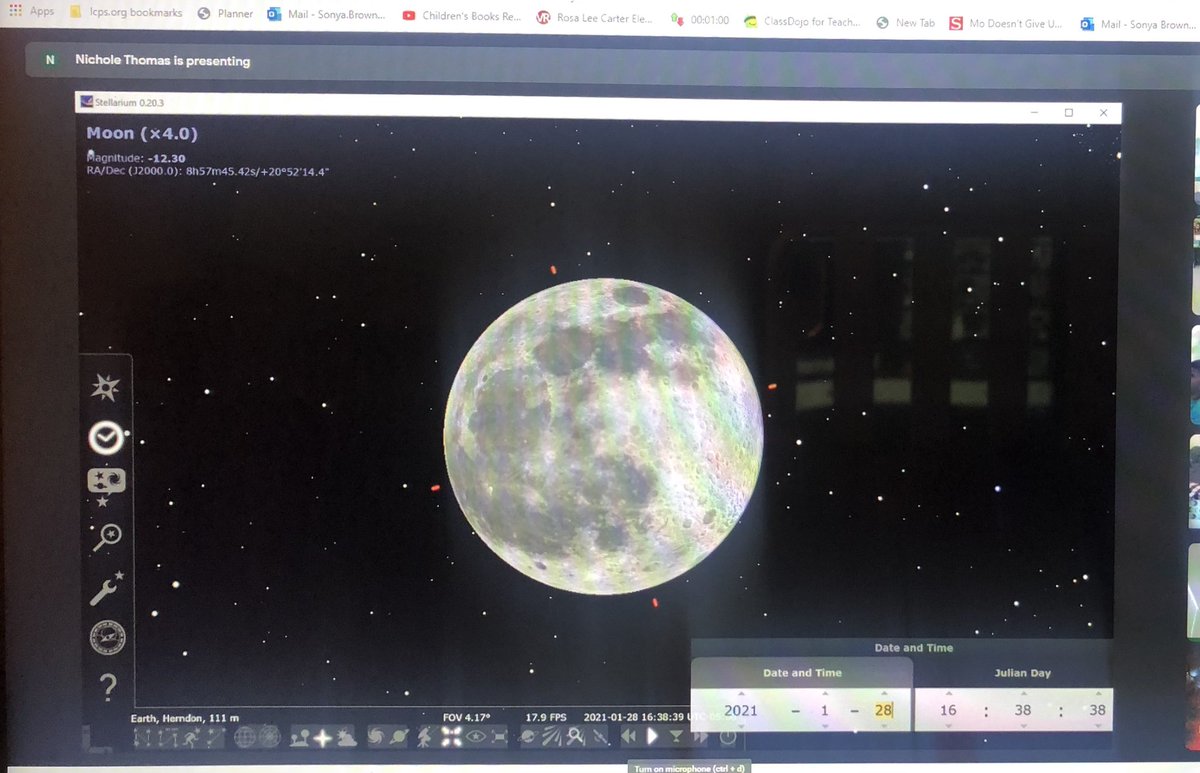
Task: Click Earth, Herndon, 111 m location text
Action: pos(185,718)
